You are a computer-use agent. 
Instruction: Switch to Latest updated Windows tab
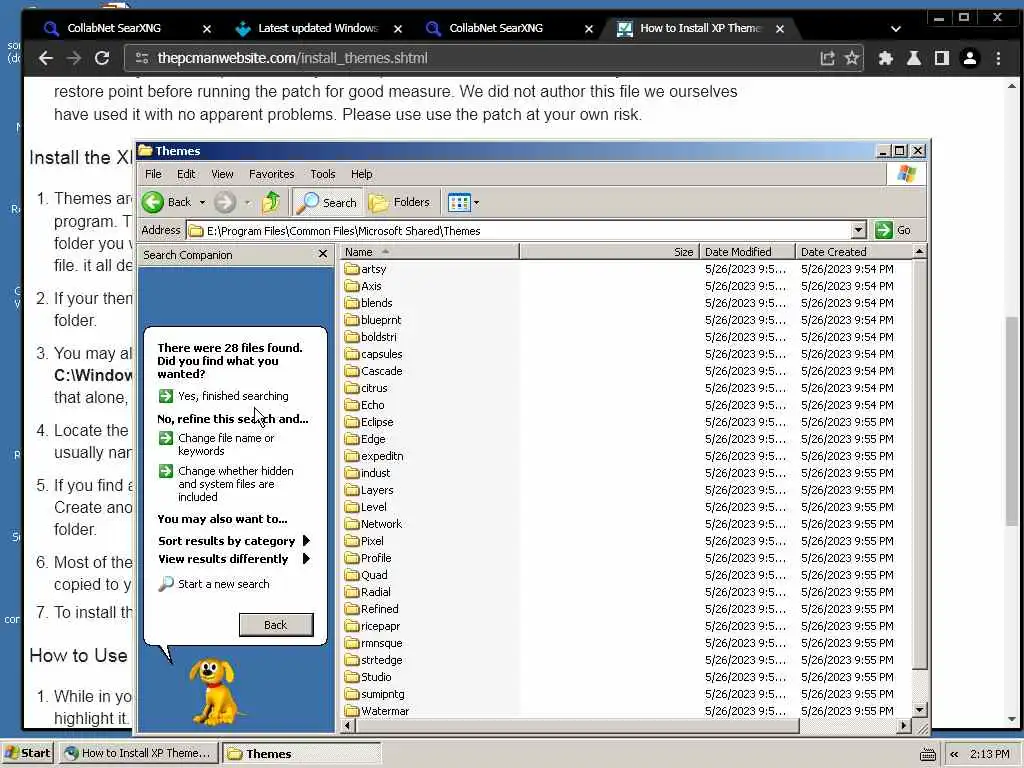pyautogui.click(x=317, y=28)
